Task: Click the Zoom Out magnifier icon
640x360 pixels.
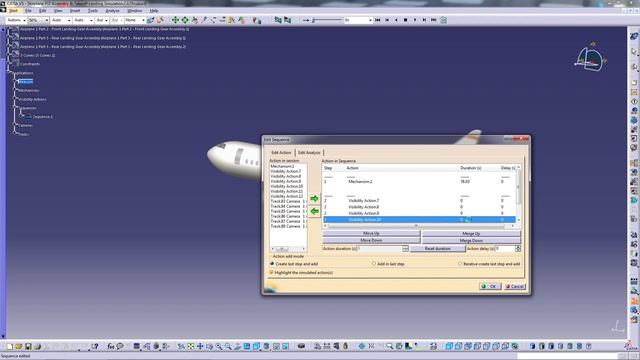Action: (228, 346)
